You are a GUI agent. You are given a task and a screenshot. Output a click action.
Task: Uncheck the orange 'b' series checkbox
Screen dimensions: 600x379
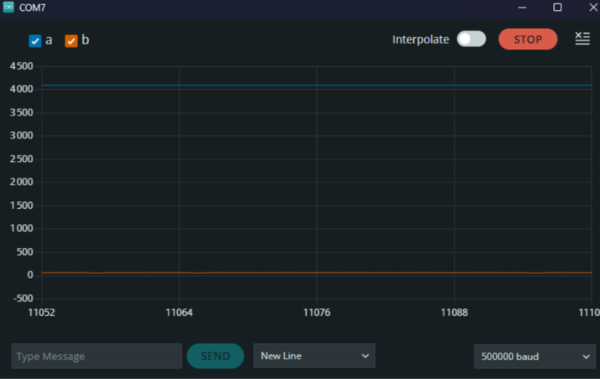click(71, 41)
